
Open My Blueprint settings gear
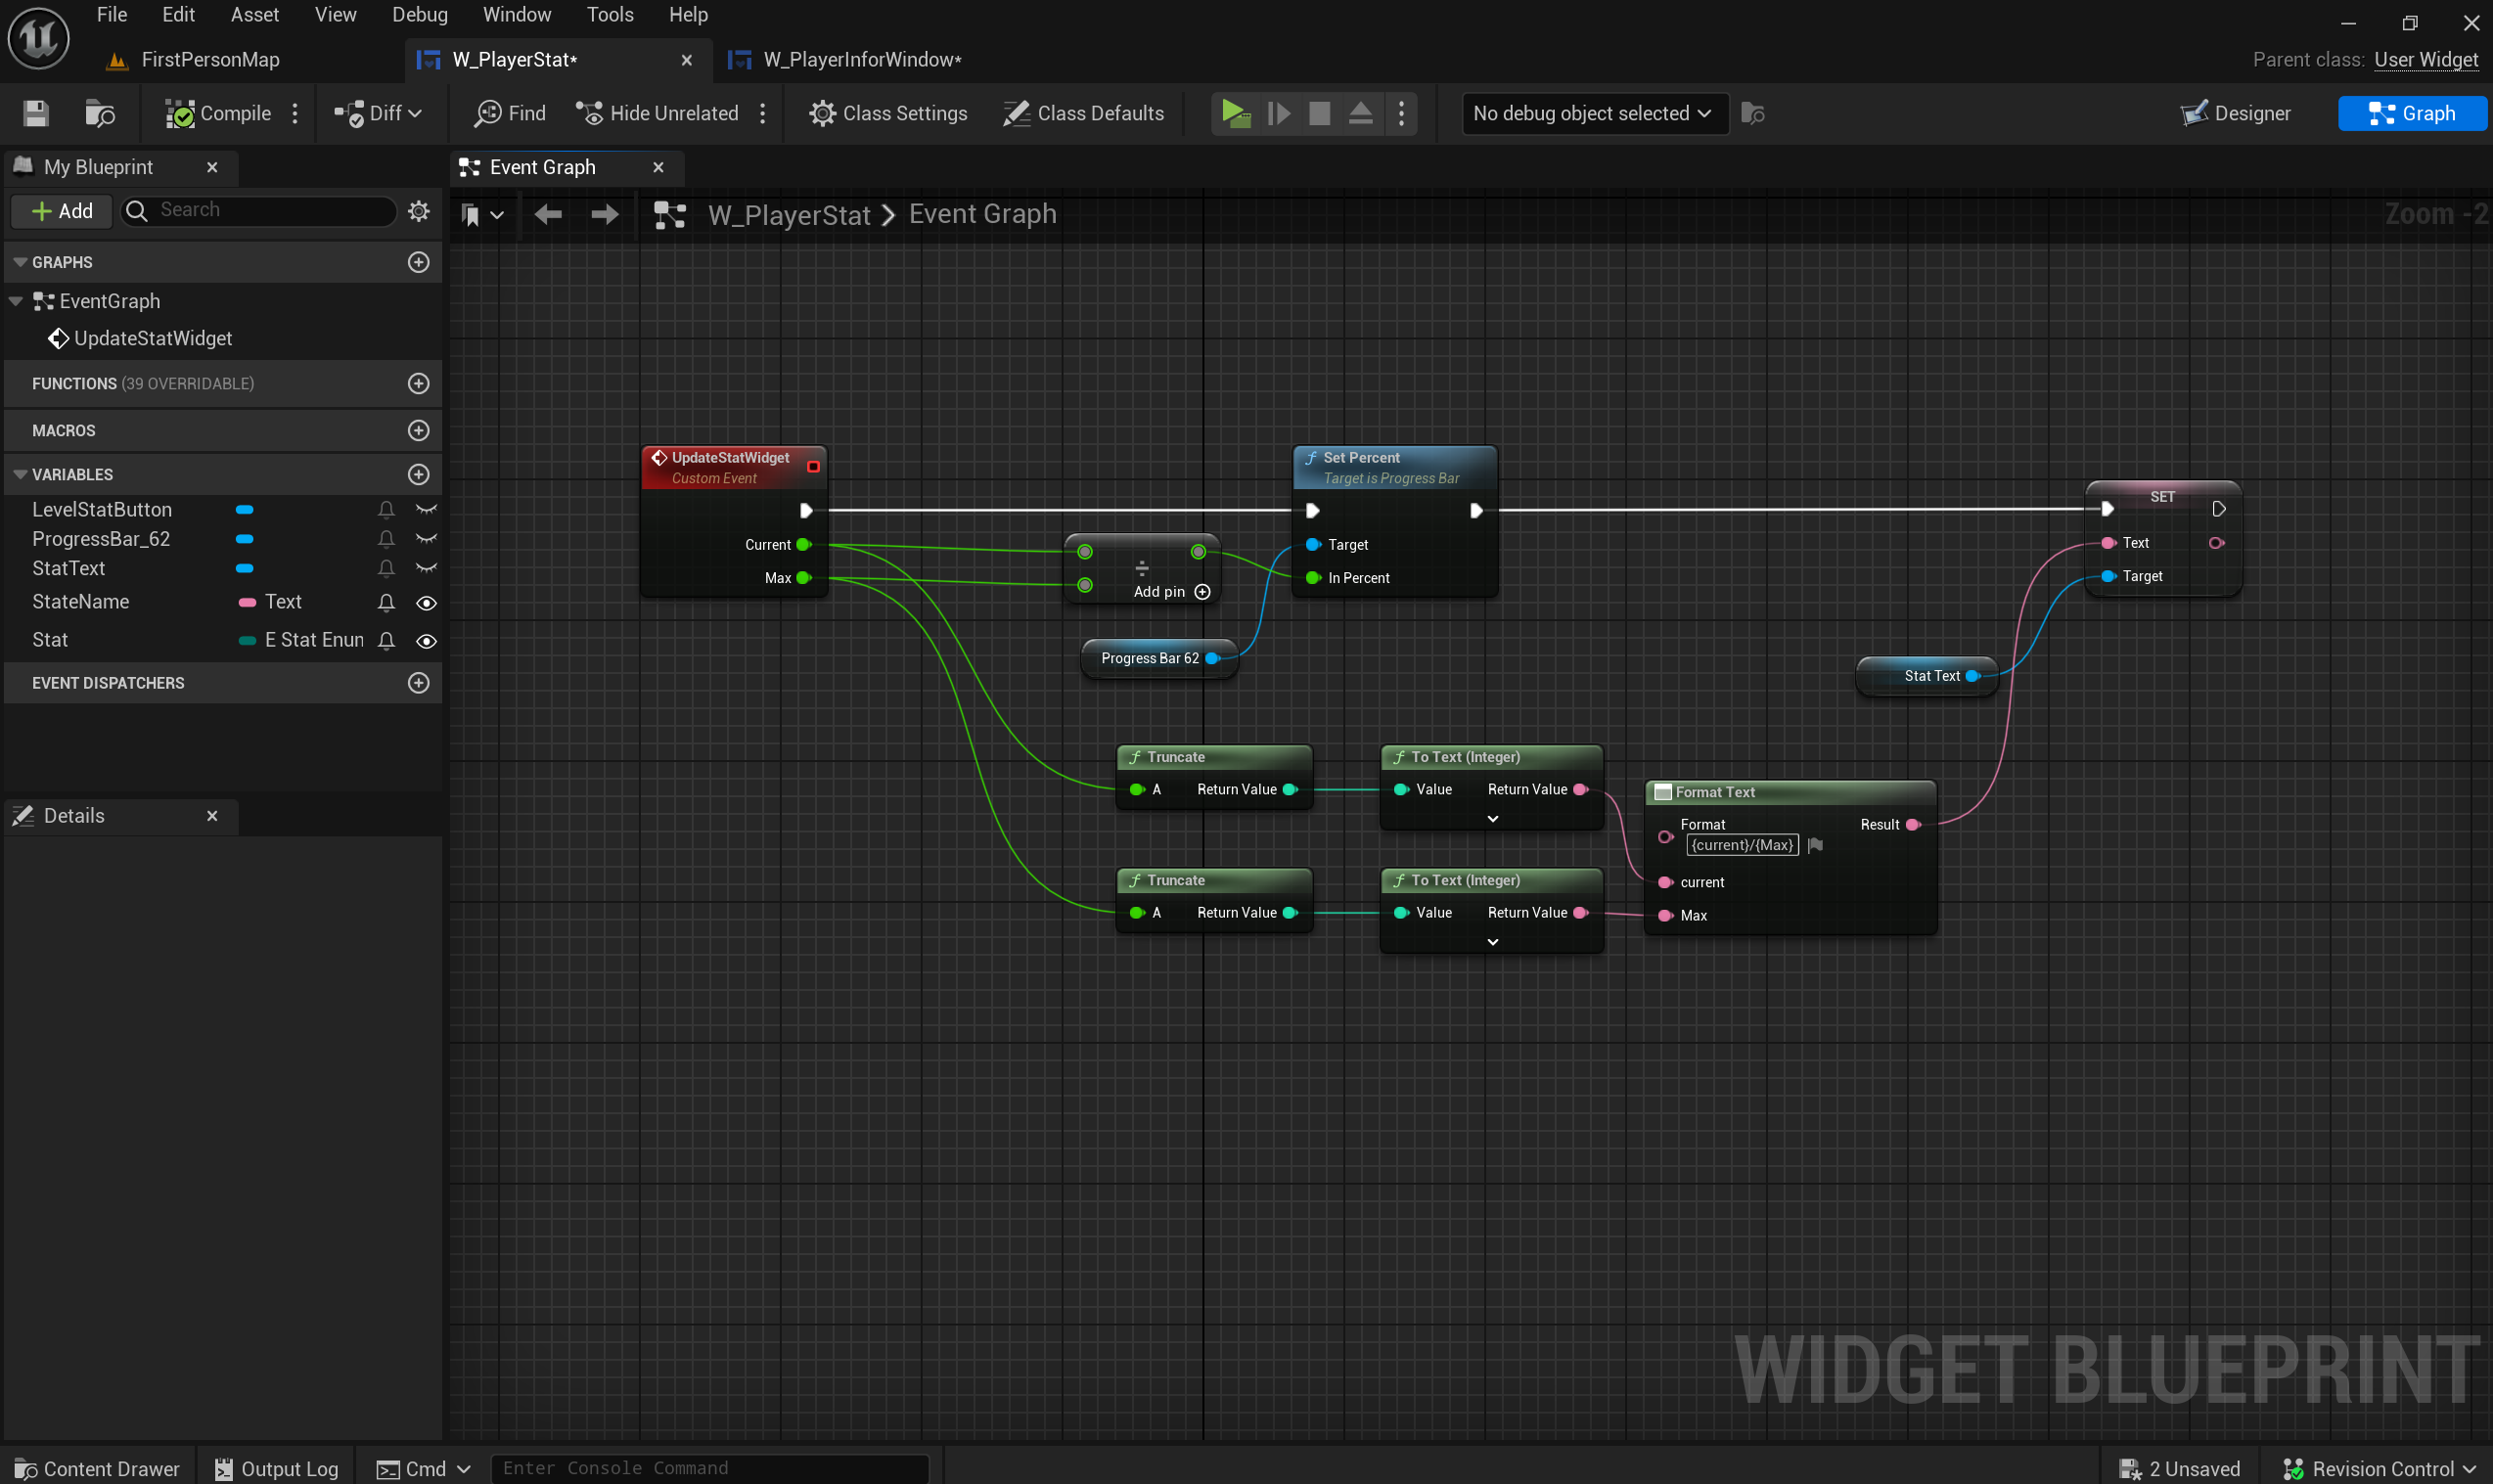click(x=419, y=211)
